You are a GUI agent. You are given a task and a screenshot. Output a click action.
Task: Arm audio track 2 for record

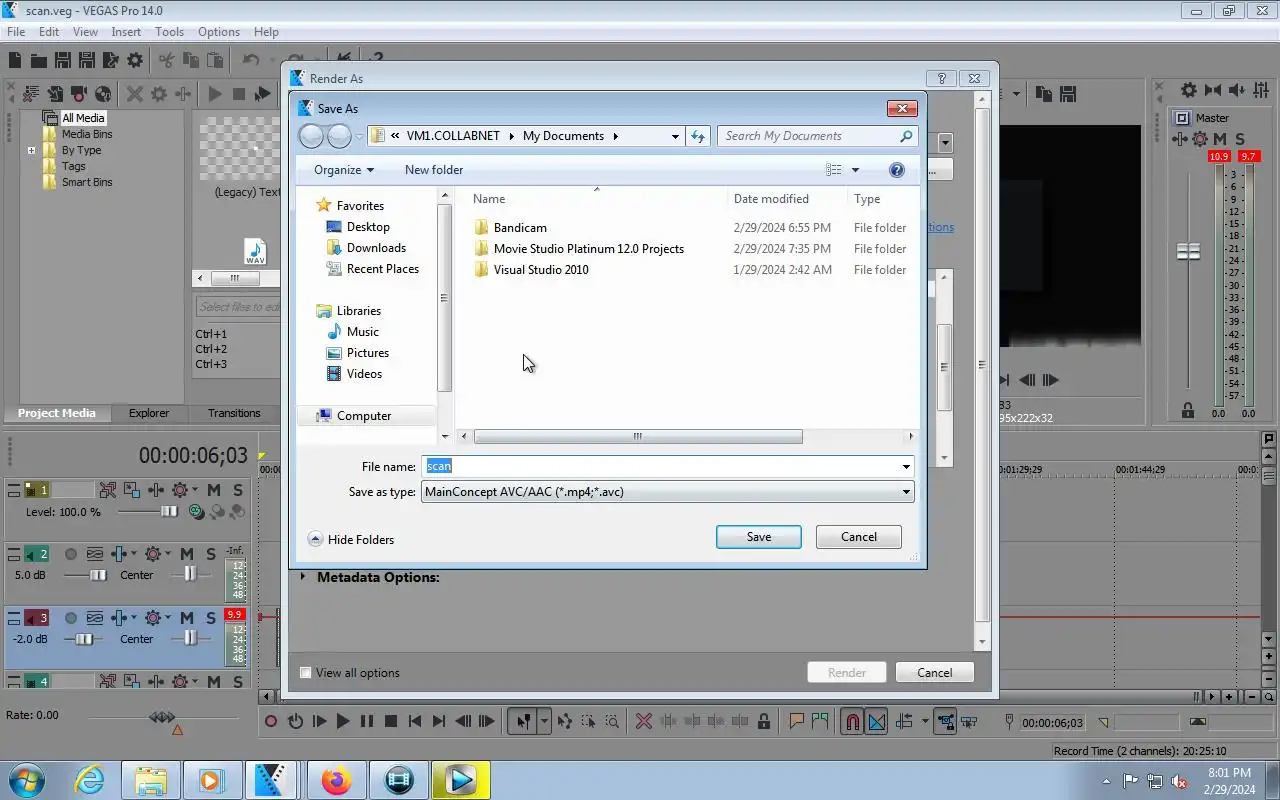point(71,554)
